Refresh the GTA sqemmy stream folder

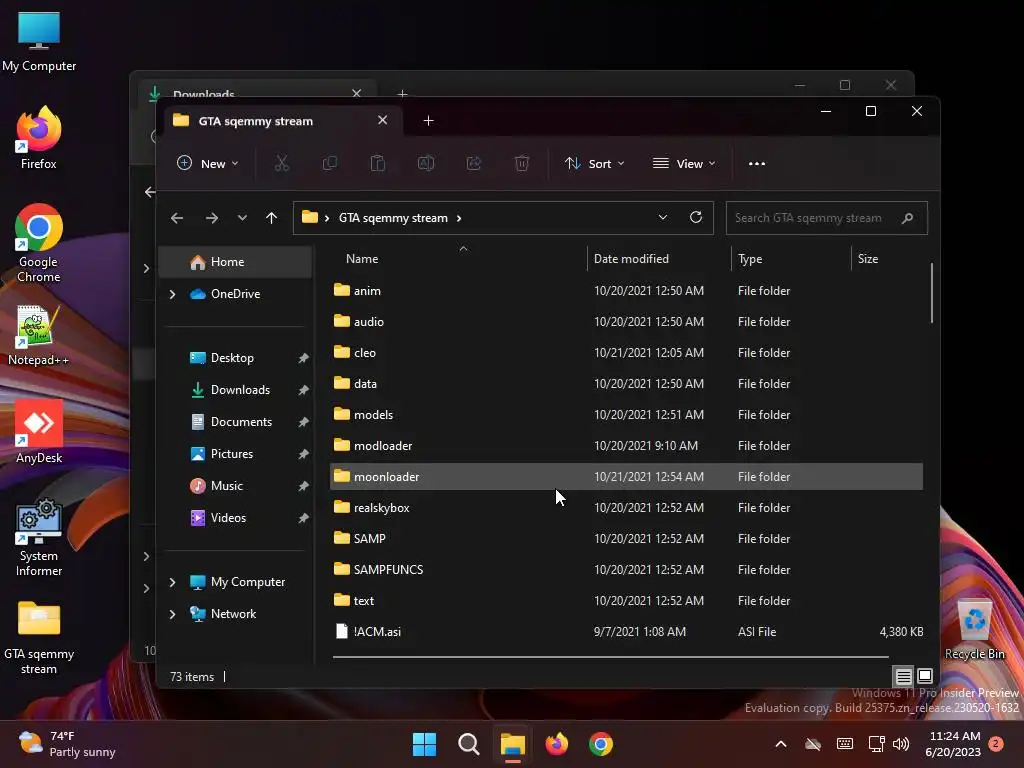(696, 217)
